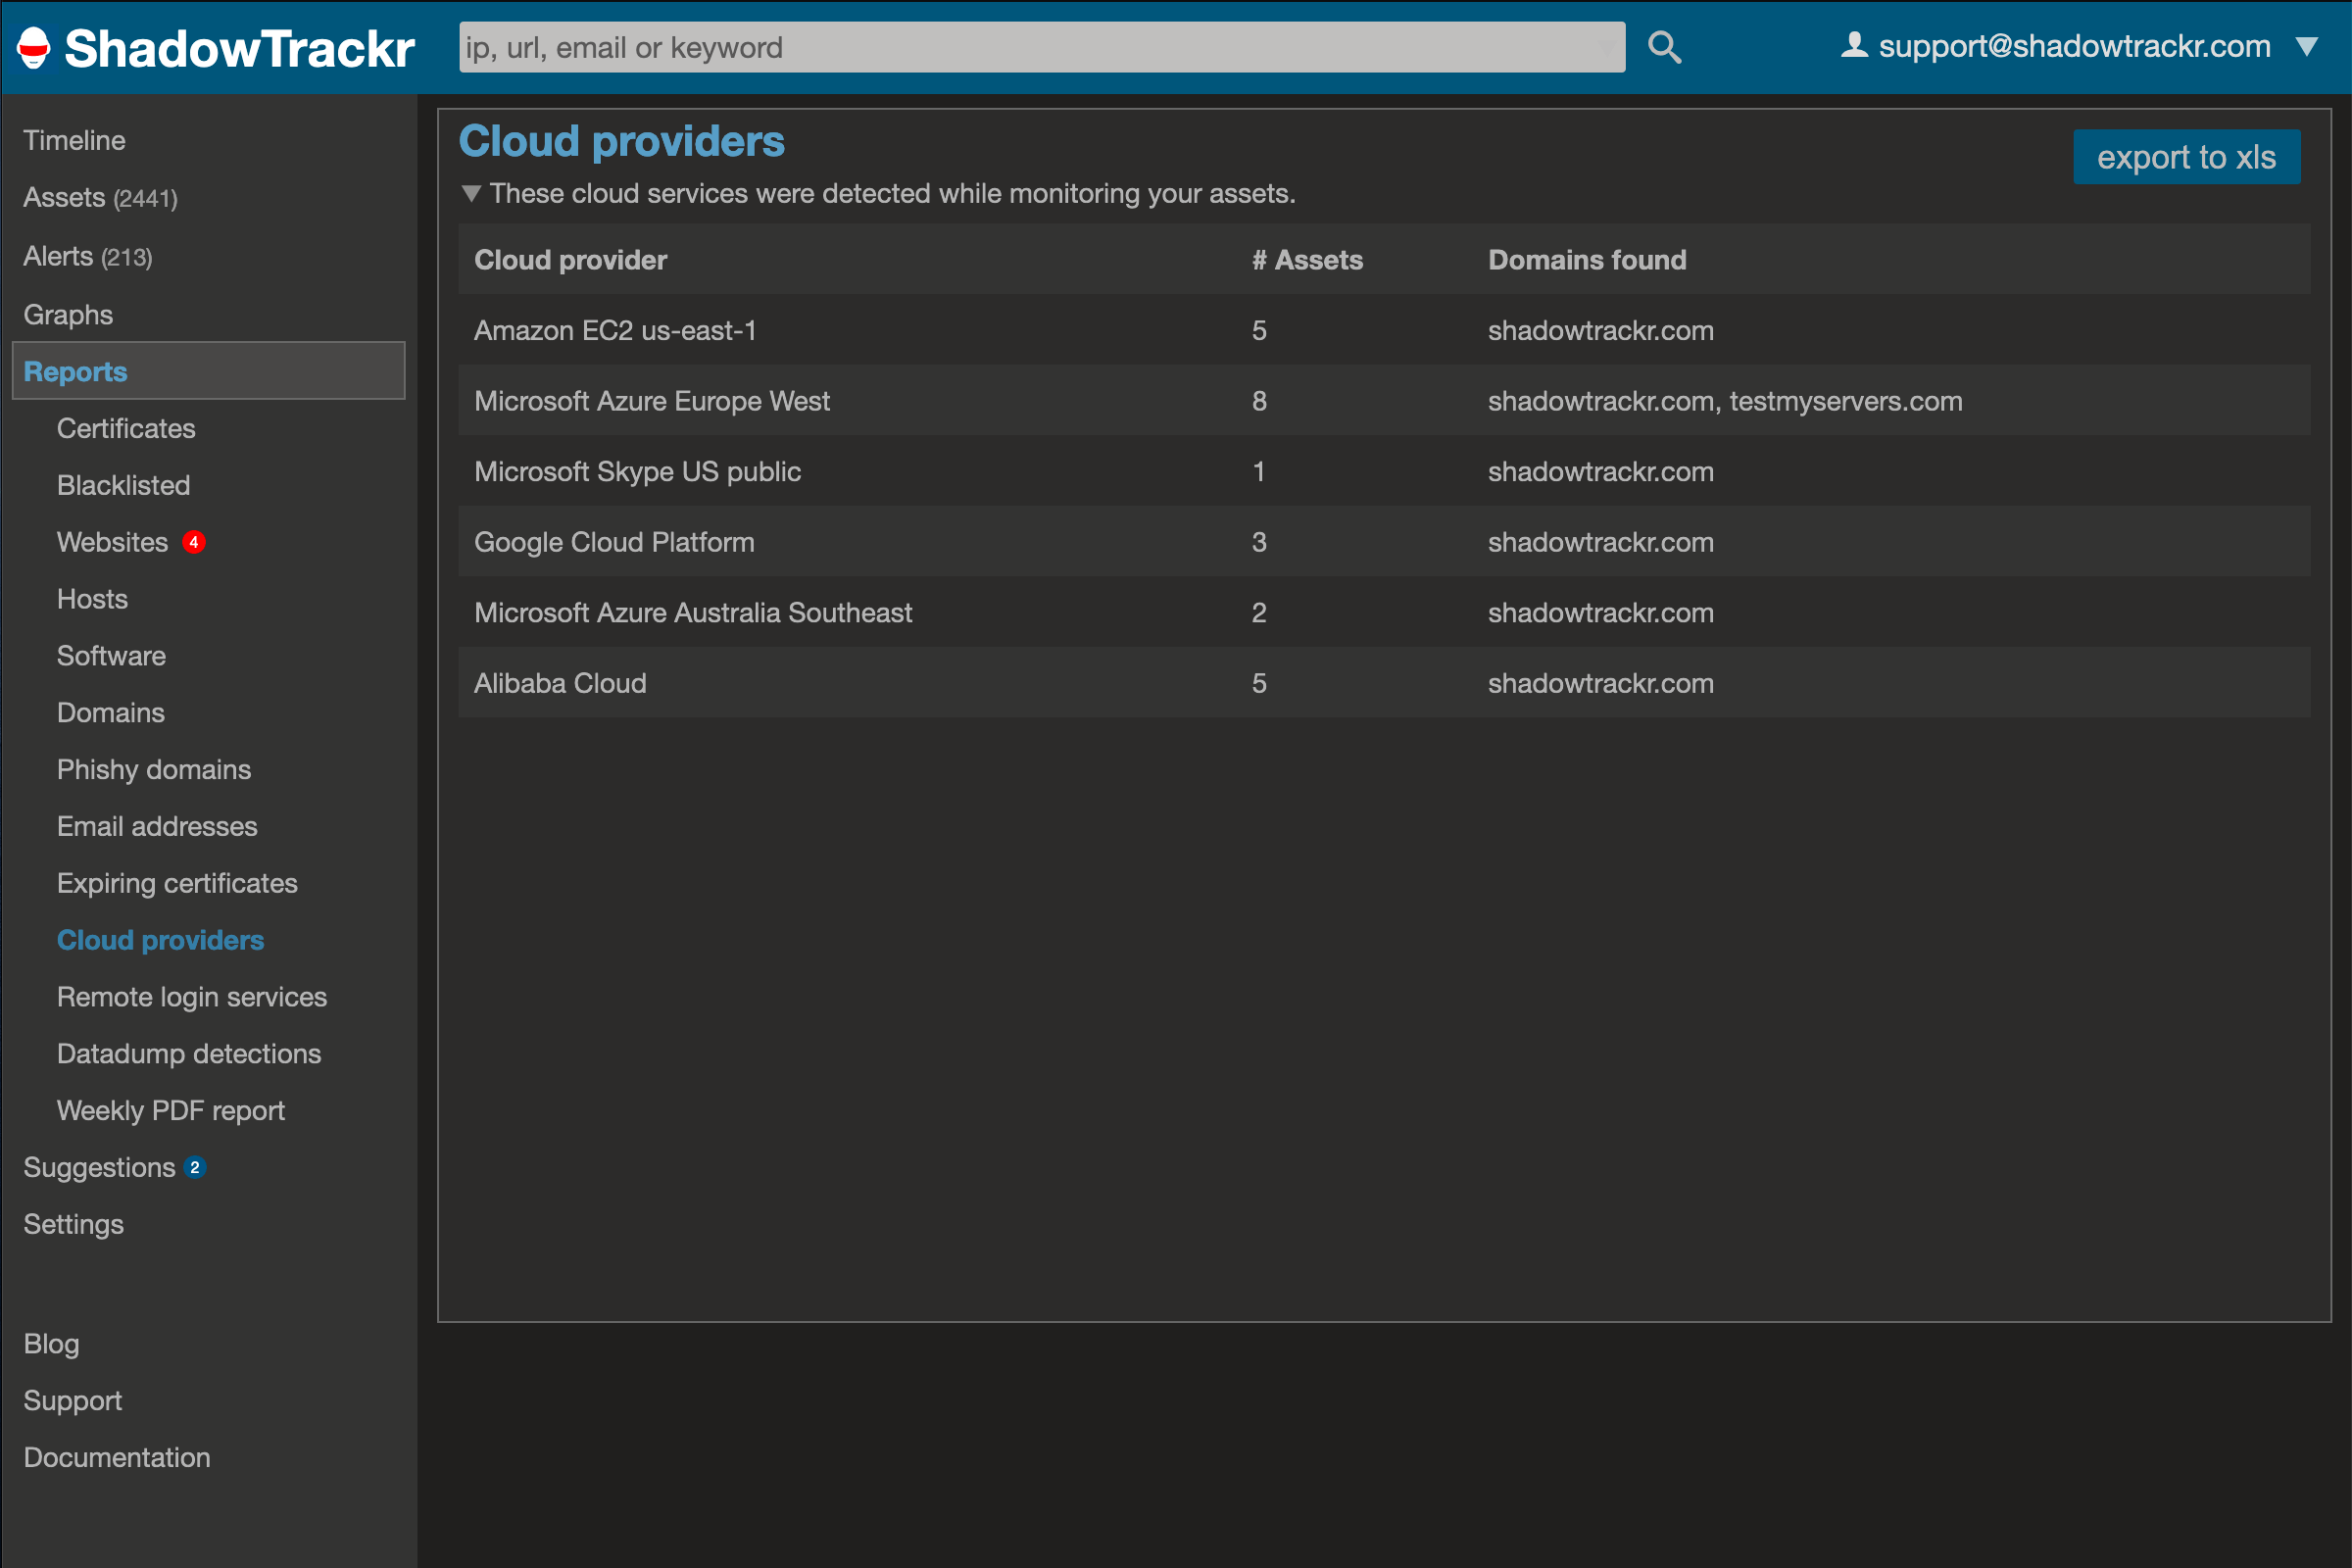The image size is (2352, 1568).
Task: Select the Cloud providers sidebar item
Action: point(159,940)
